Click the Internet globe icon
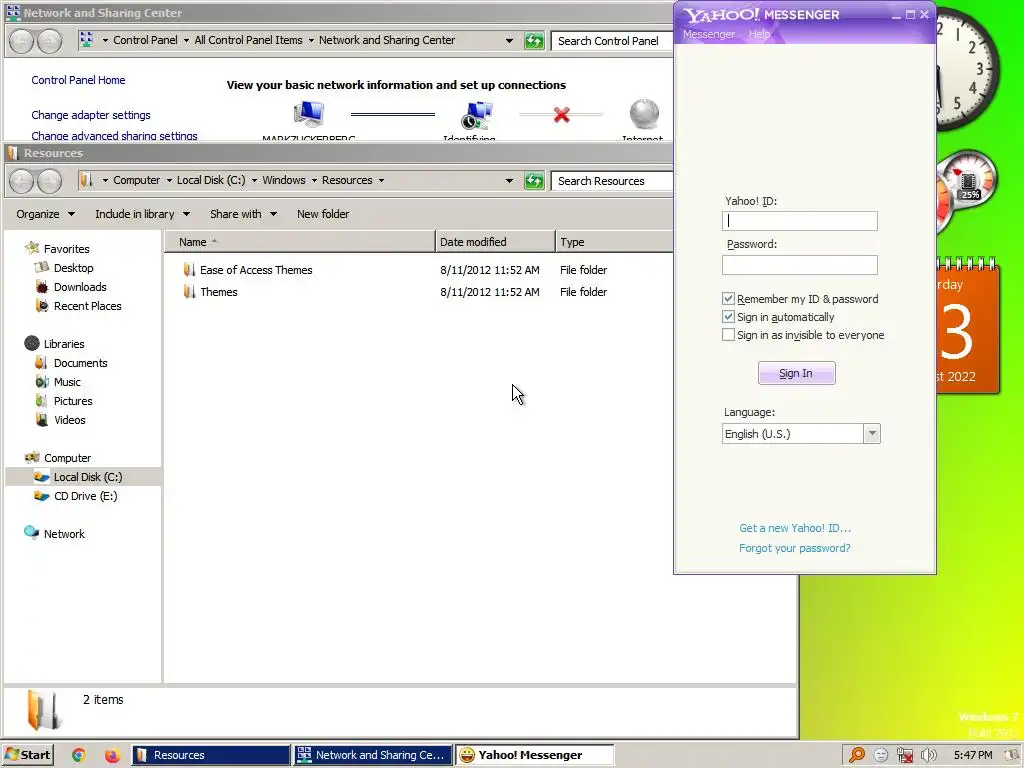The width and height of the screenshot is (1024, 768). [644, 114]
